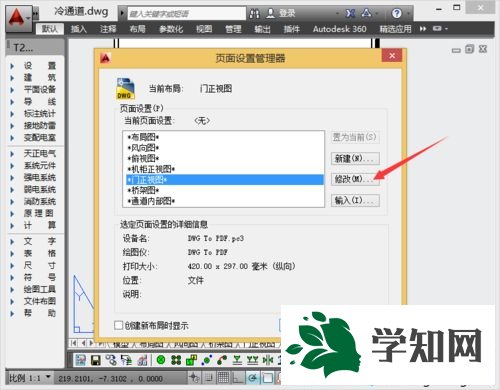Click the green mirror-arrows icon
The height and width of the screenshot is (390, 500).
click(268, 360)
